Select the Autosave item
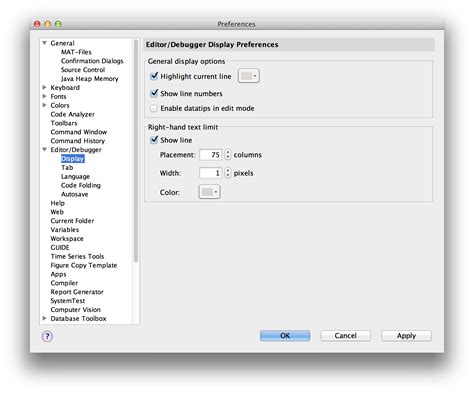The image size is (474, 394). pyautogui.click(x=75, y=194)
